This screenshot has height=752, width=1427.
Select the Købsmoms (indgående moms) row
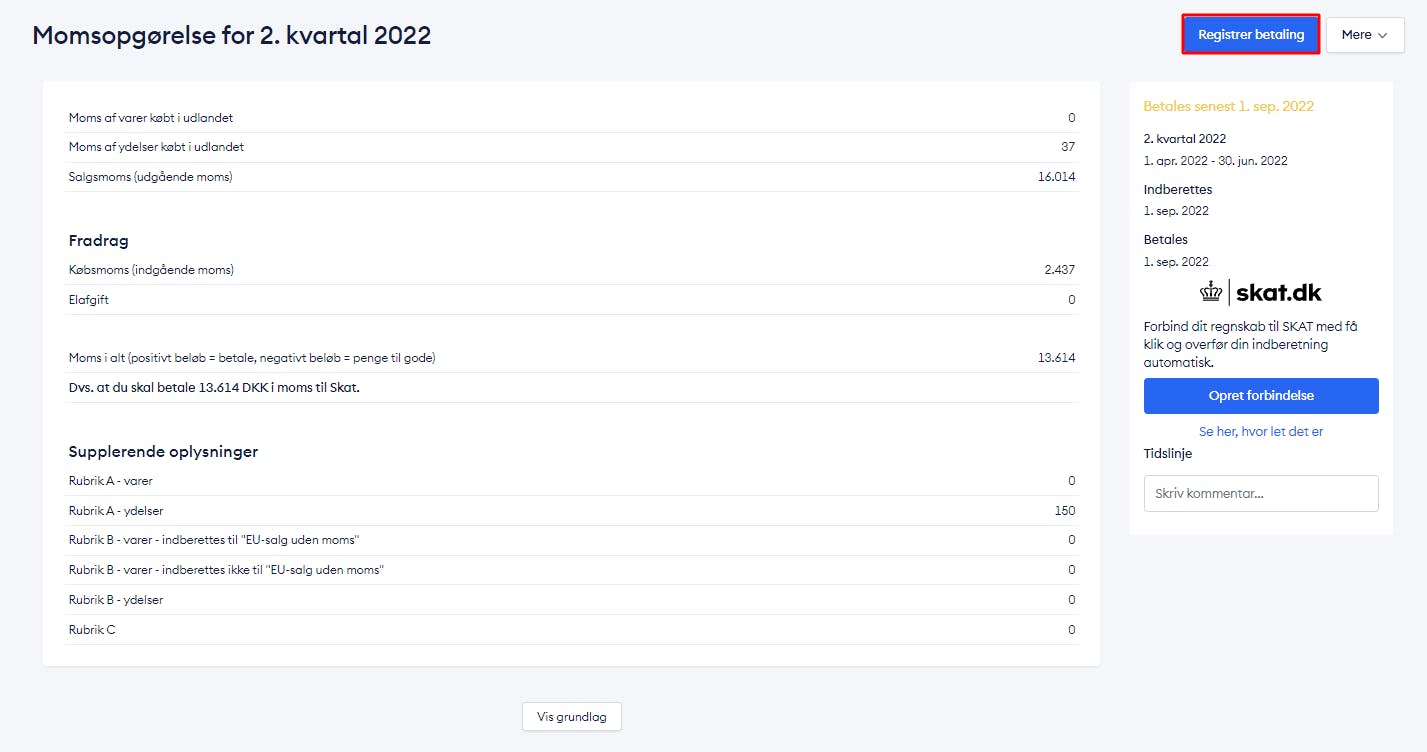pyautogui.click(x=151, y=270)
